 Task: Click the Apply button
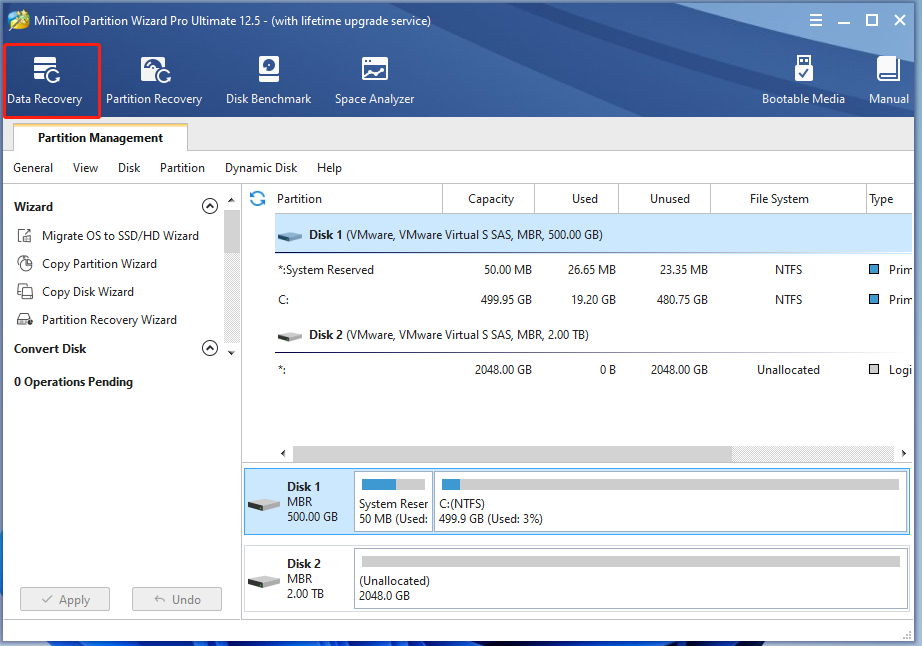click(x=65, y=600)
